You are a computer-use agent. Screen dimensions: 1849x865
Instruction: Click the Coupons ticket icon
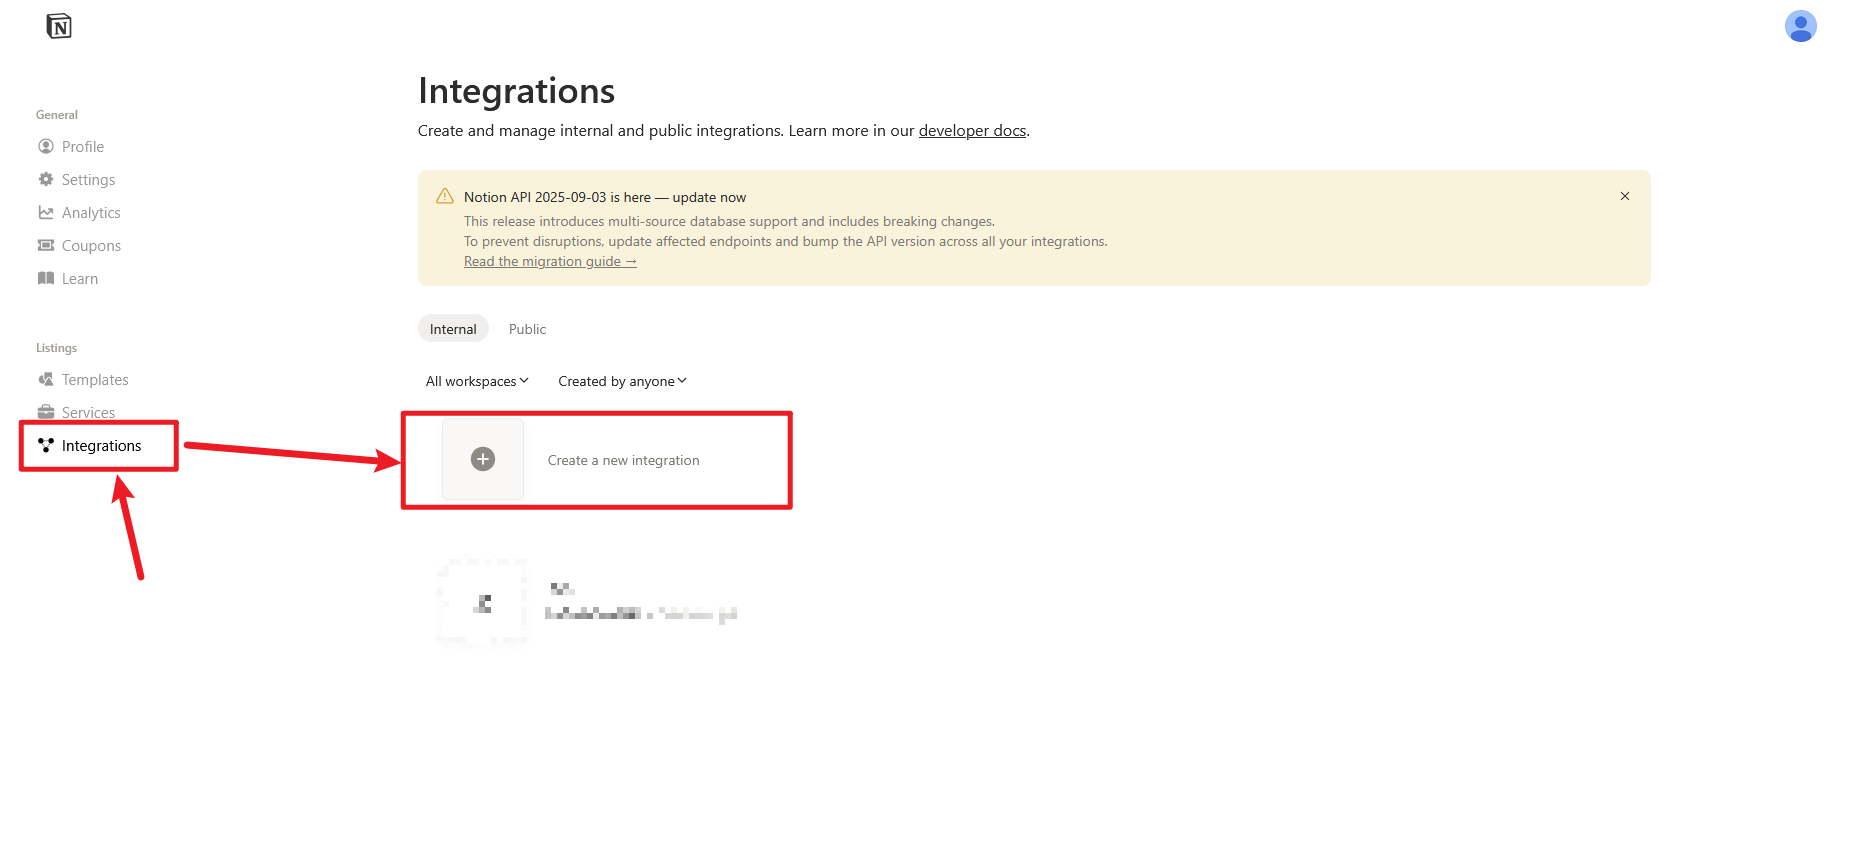click(46, 245)
